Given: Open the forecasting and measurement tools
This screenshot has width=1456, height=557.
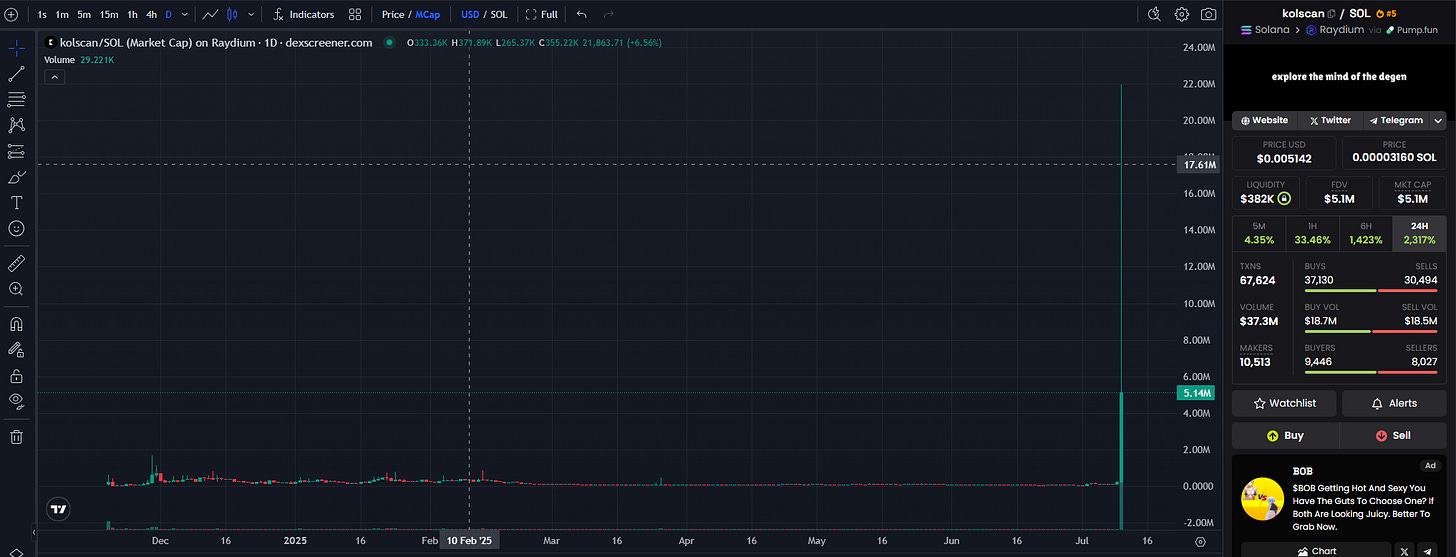Looking at the screenshot, I should pos(16,151).
